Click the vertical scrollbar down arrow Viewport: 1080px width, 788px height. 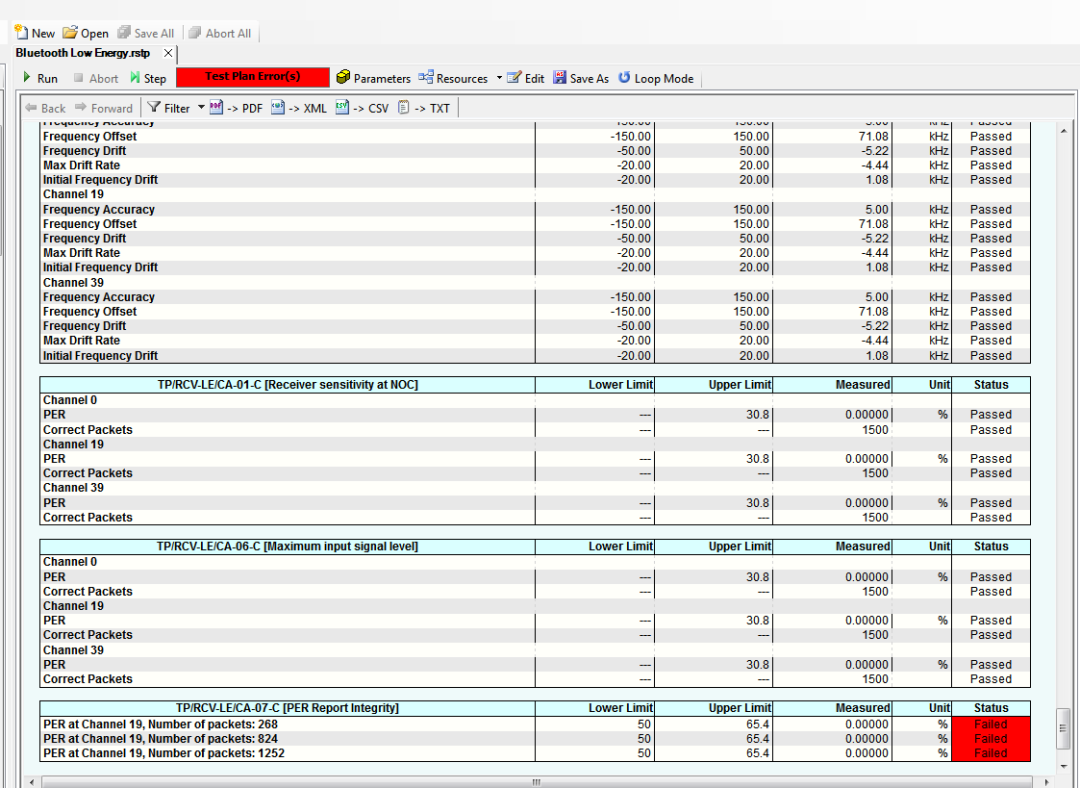(1063, 768)
